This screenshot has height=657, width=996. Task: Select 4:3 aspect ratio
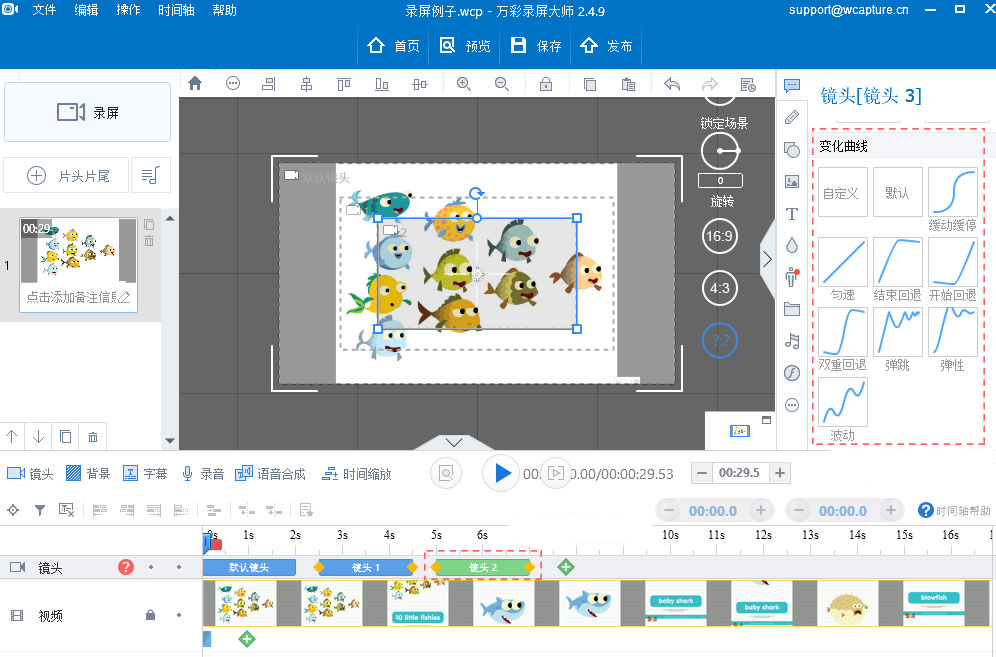(719, 288)
